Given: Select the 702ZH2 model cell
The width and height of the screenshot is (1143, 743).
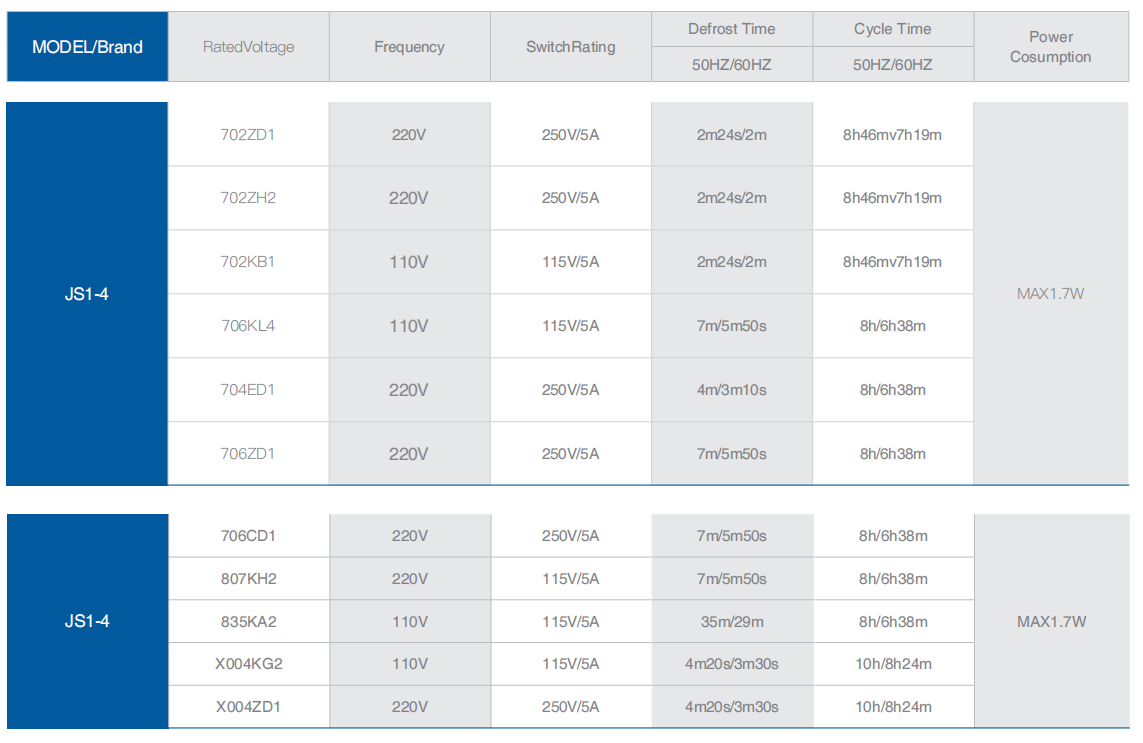Looking at the screenshot, I should click(x=248, y=198).
